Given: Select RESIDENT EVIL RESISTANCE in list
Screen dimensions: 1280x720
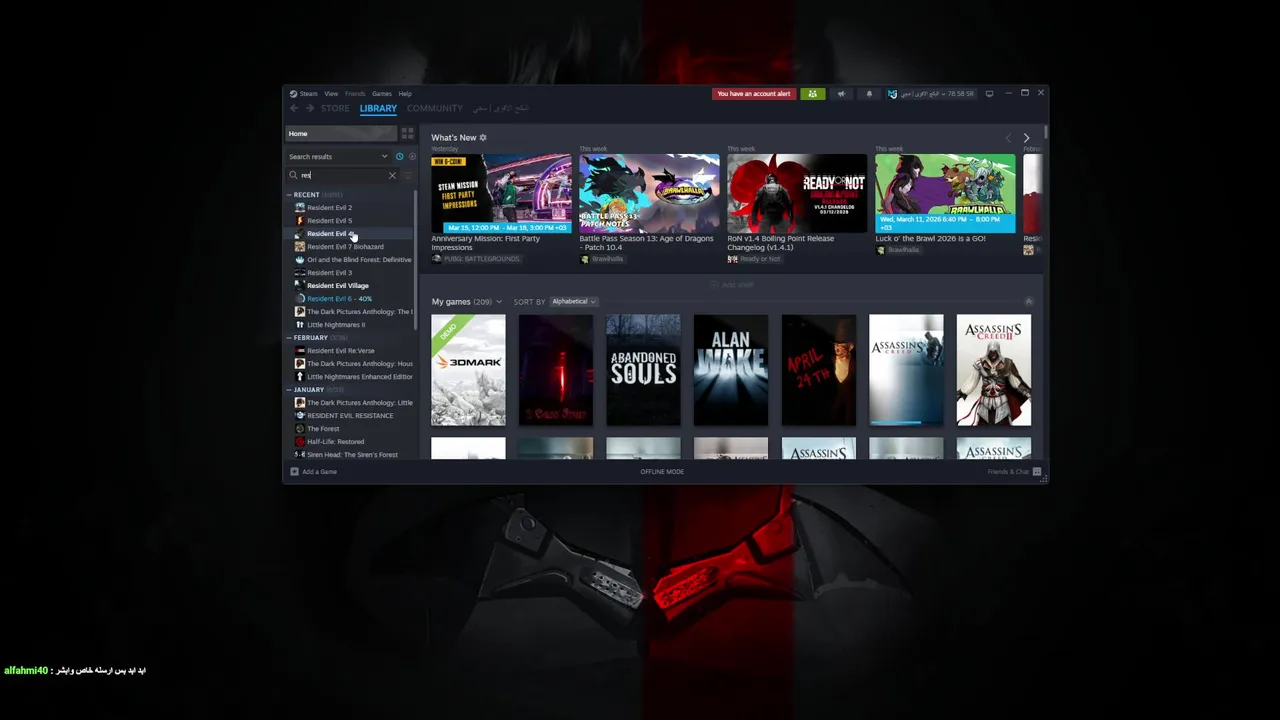Looking at the screenshot, I should [x=350, y=415].
